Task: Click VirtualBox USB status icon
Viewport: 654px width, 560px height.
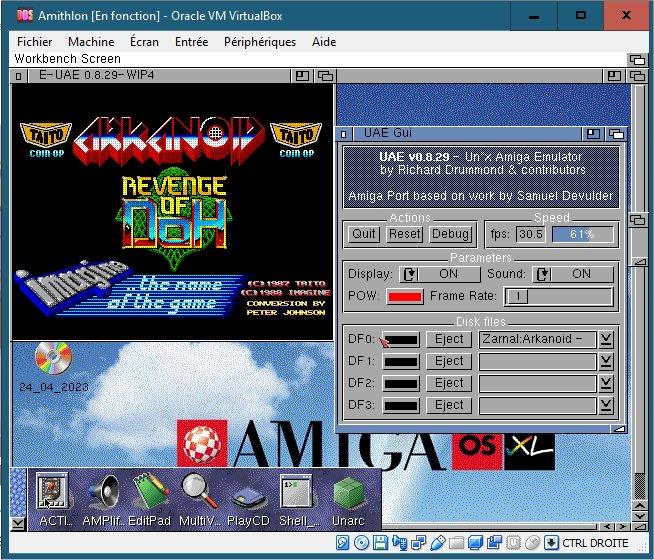Action: [x=437, y=543]
